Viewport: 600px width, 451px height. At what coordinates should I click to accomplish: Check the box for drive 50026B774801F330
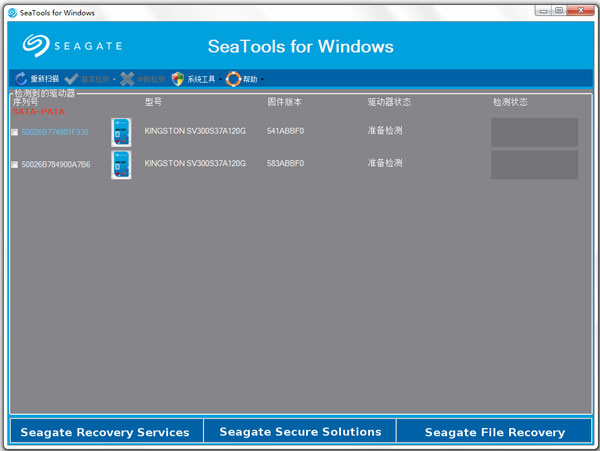pyautogui.click(x=14, y=132)
